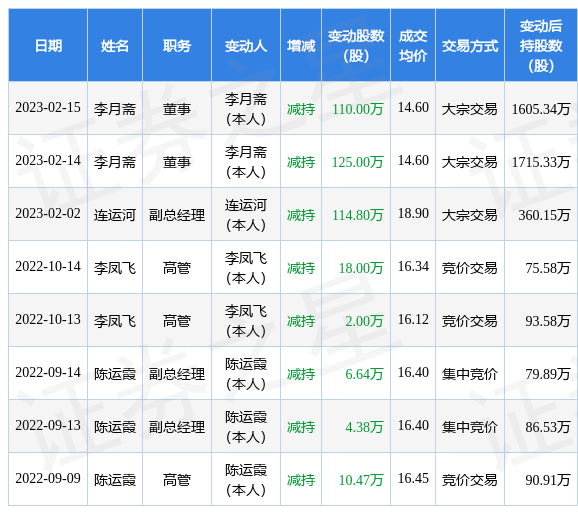Click the 日期 column header
The width and height of the screenshot is (578, 514).
click(48, 46)
